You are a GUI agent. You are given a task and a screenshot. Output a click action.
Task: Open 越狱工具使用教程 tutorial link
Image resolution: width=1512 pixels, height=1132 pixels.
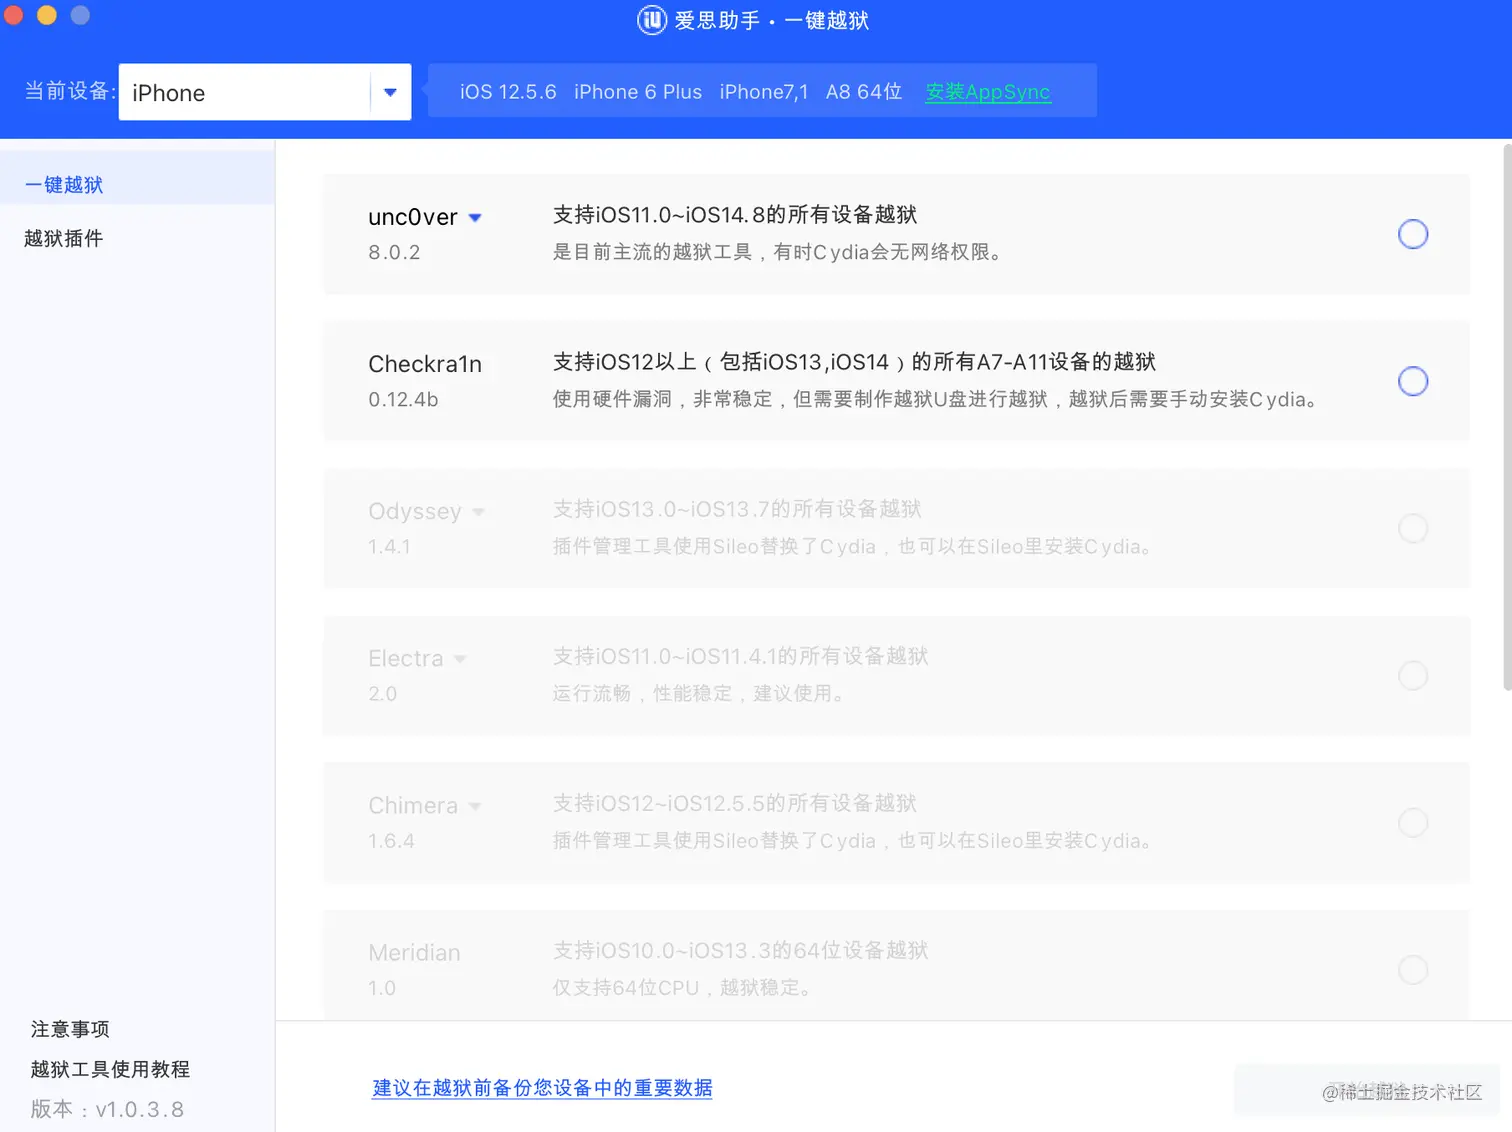pos(110,1069)
